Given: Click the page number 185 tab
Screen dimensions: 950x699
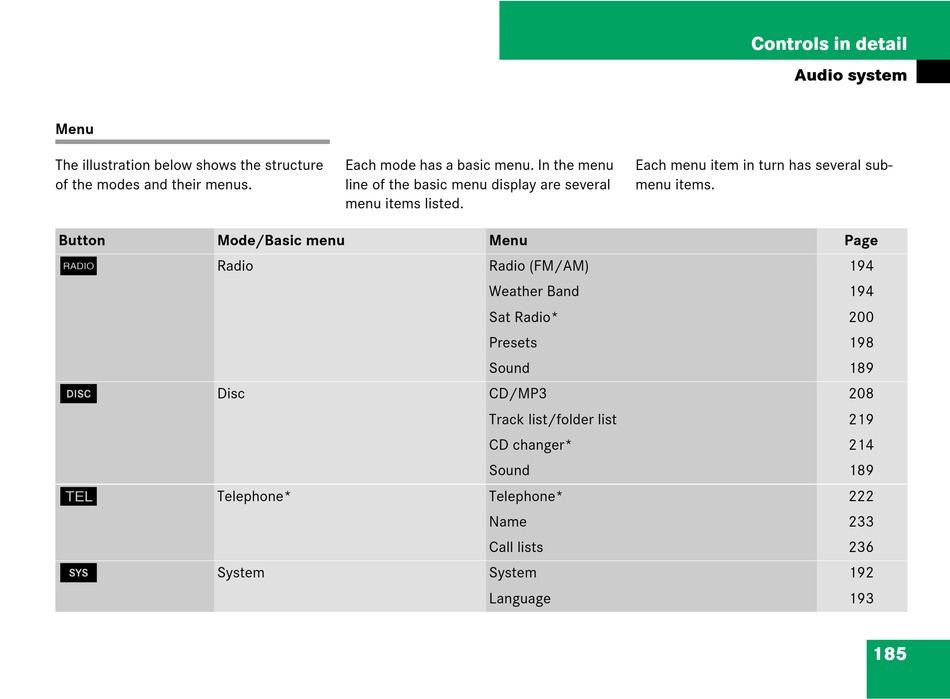Looking at the screenshot, I should coord(889,654).
